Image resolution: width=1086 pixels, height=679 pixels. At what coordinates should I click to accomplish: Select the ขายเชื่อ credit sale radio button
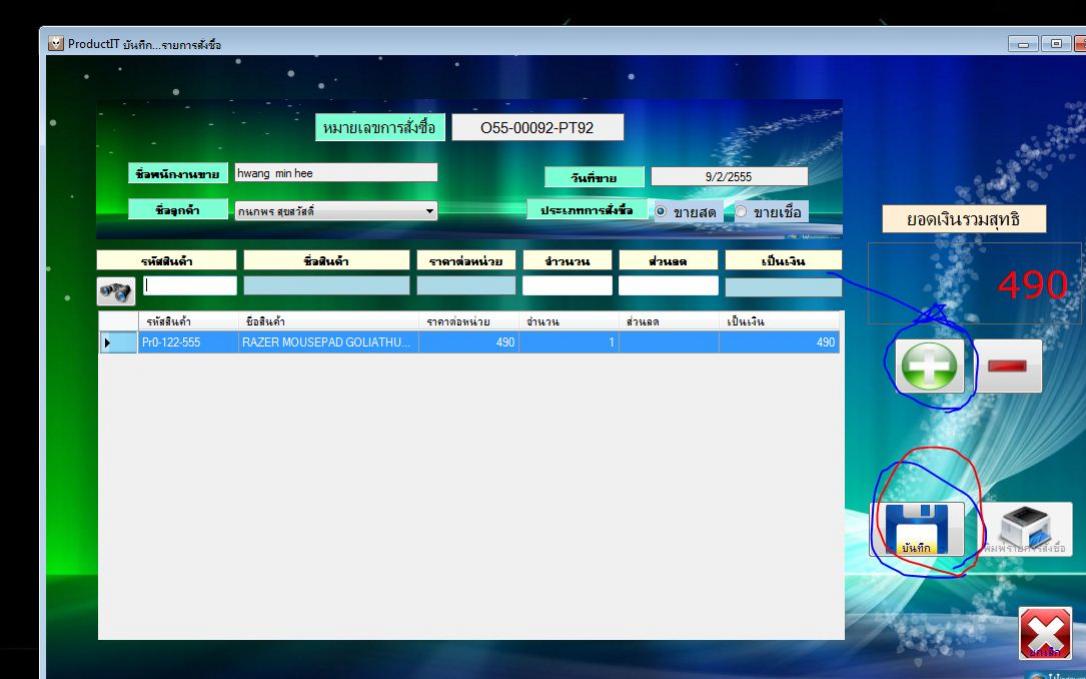coord(741,211)
